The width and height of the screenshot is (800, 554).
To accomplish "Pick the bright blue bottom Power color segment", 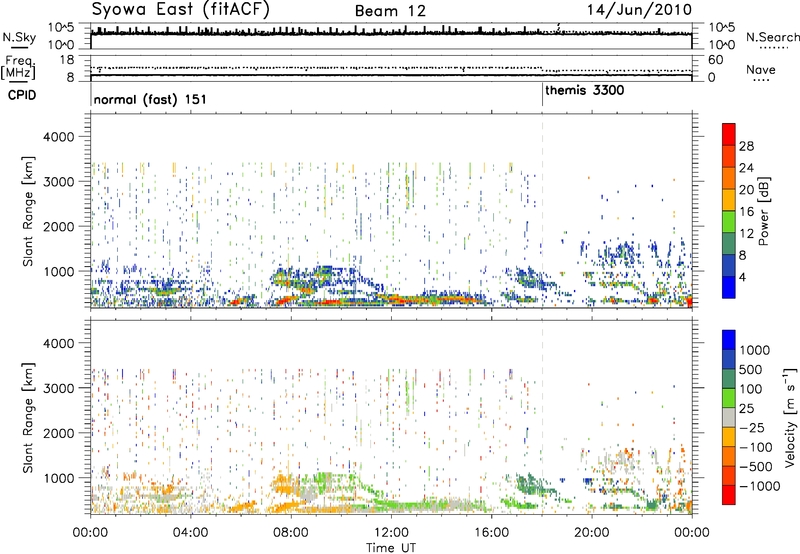I will tap(729, 288).
